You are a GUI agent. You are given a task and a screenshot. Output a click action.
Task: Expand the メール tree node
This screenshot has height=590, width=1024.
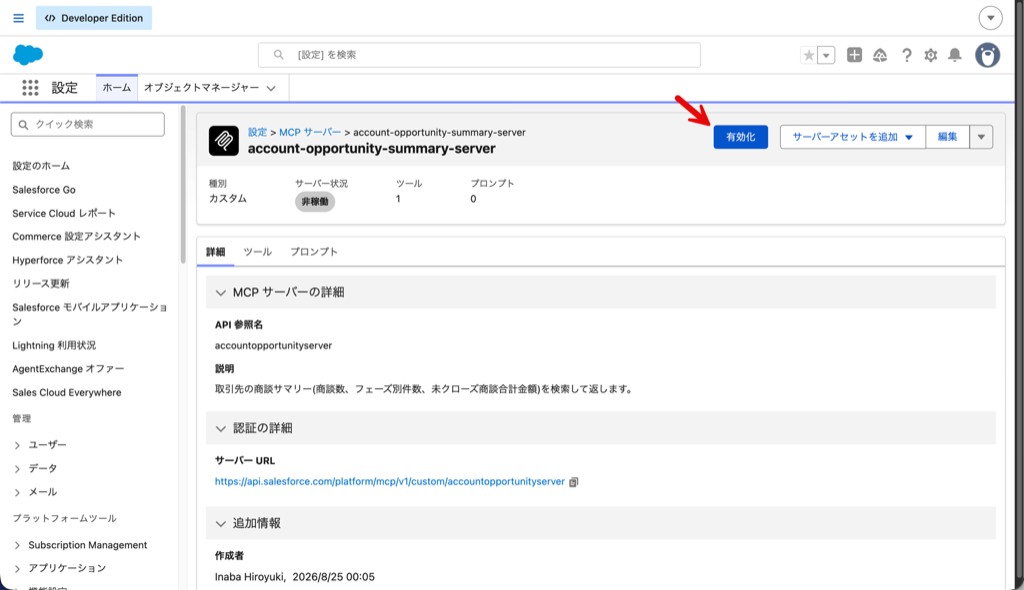[18, 492]
